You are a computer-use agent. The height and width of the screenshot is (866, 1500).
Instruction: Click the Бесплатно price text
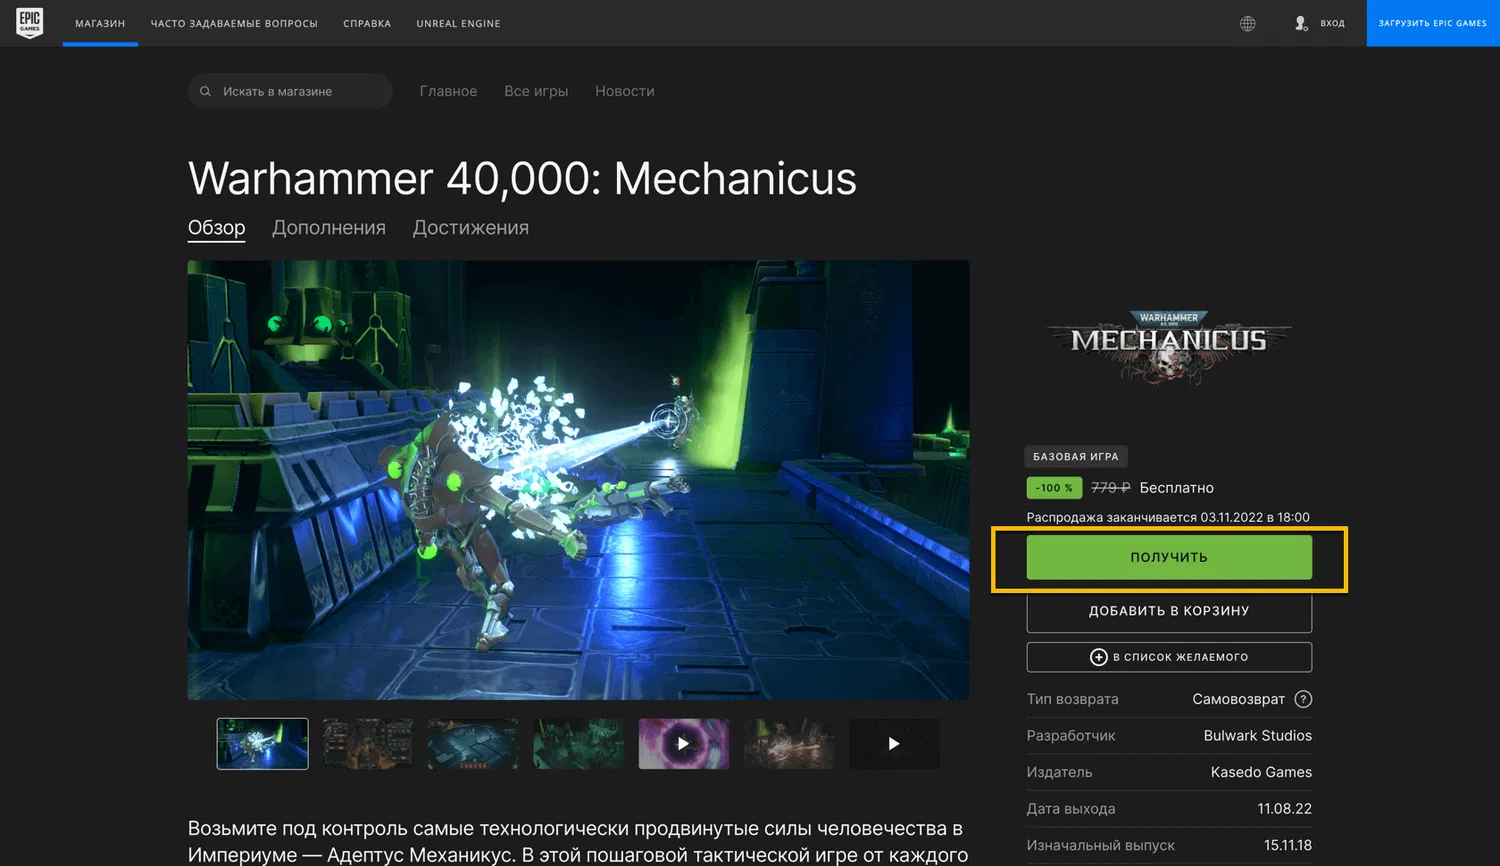(1177, 488)
